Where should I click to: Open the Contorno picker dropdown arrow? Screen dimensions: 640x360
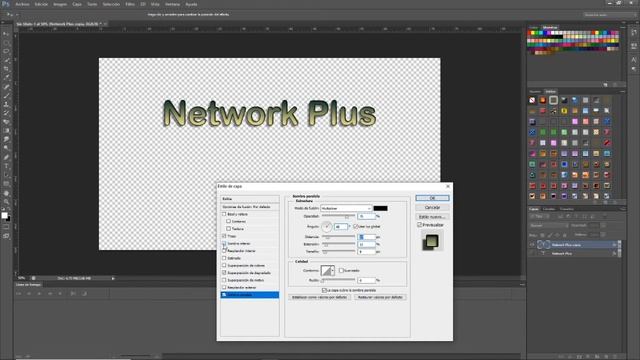tap(333, 270)
